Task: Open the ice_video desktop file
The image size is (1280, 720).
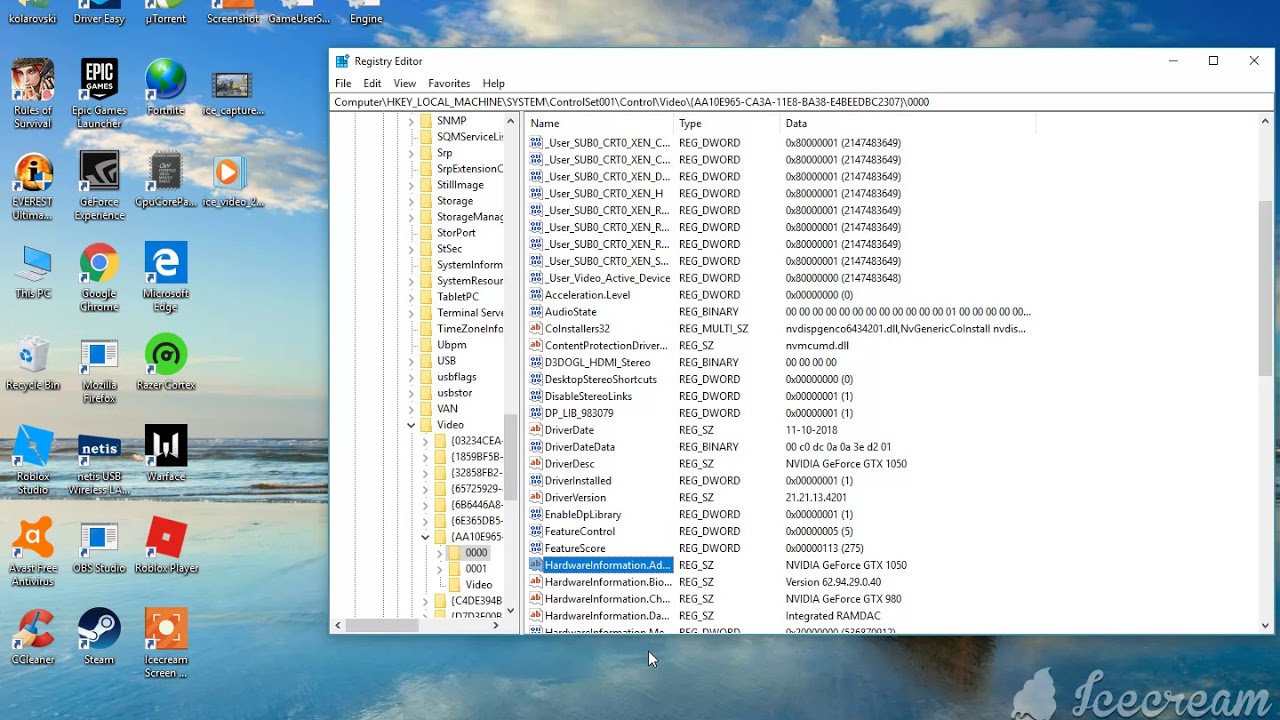Action: coord(232,180)
